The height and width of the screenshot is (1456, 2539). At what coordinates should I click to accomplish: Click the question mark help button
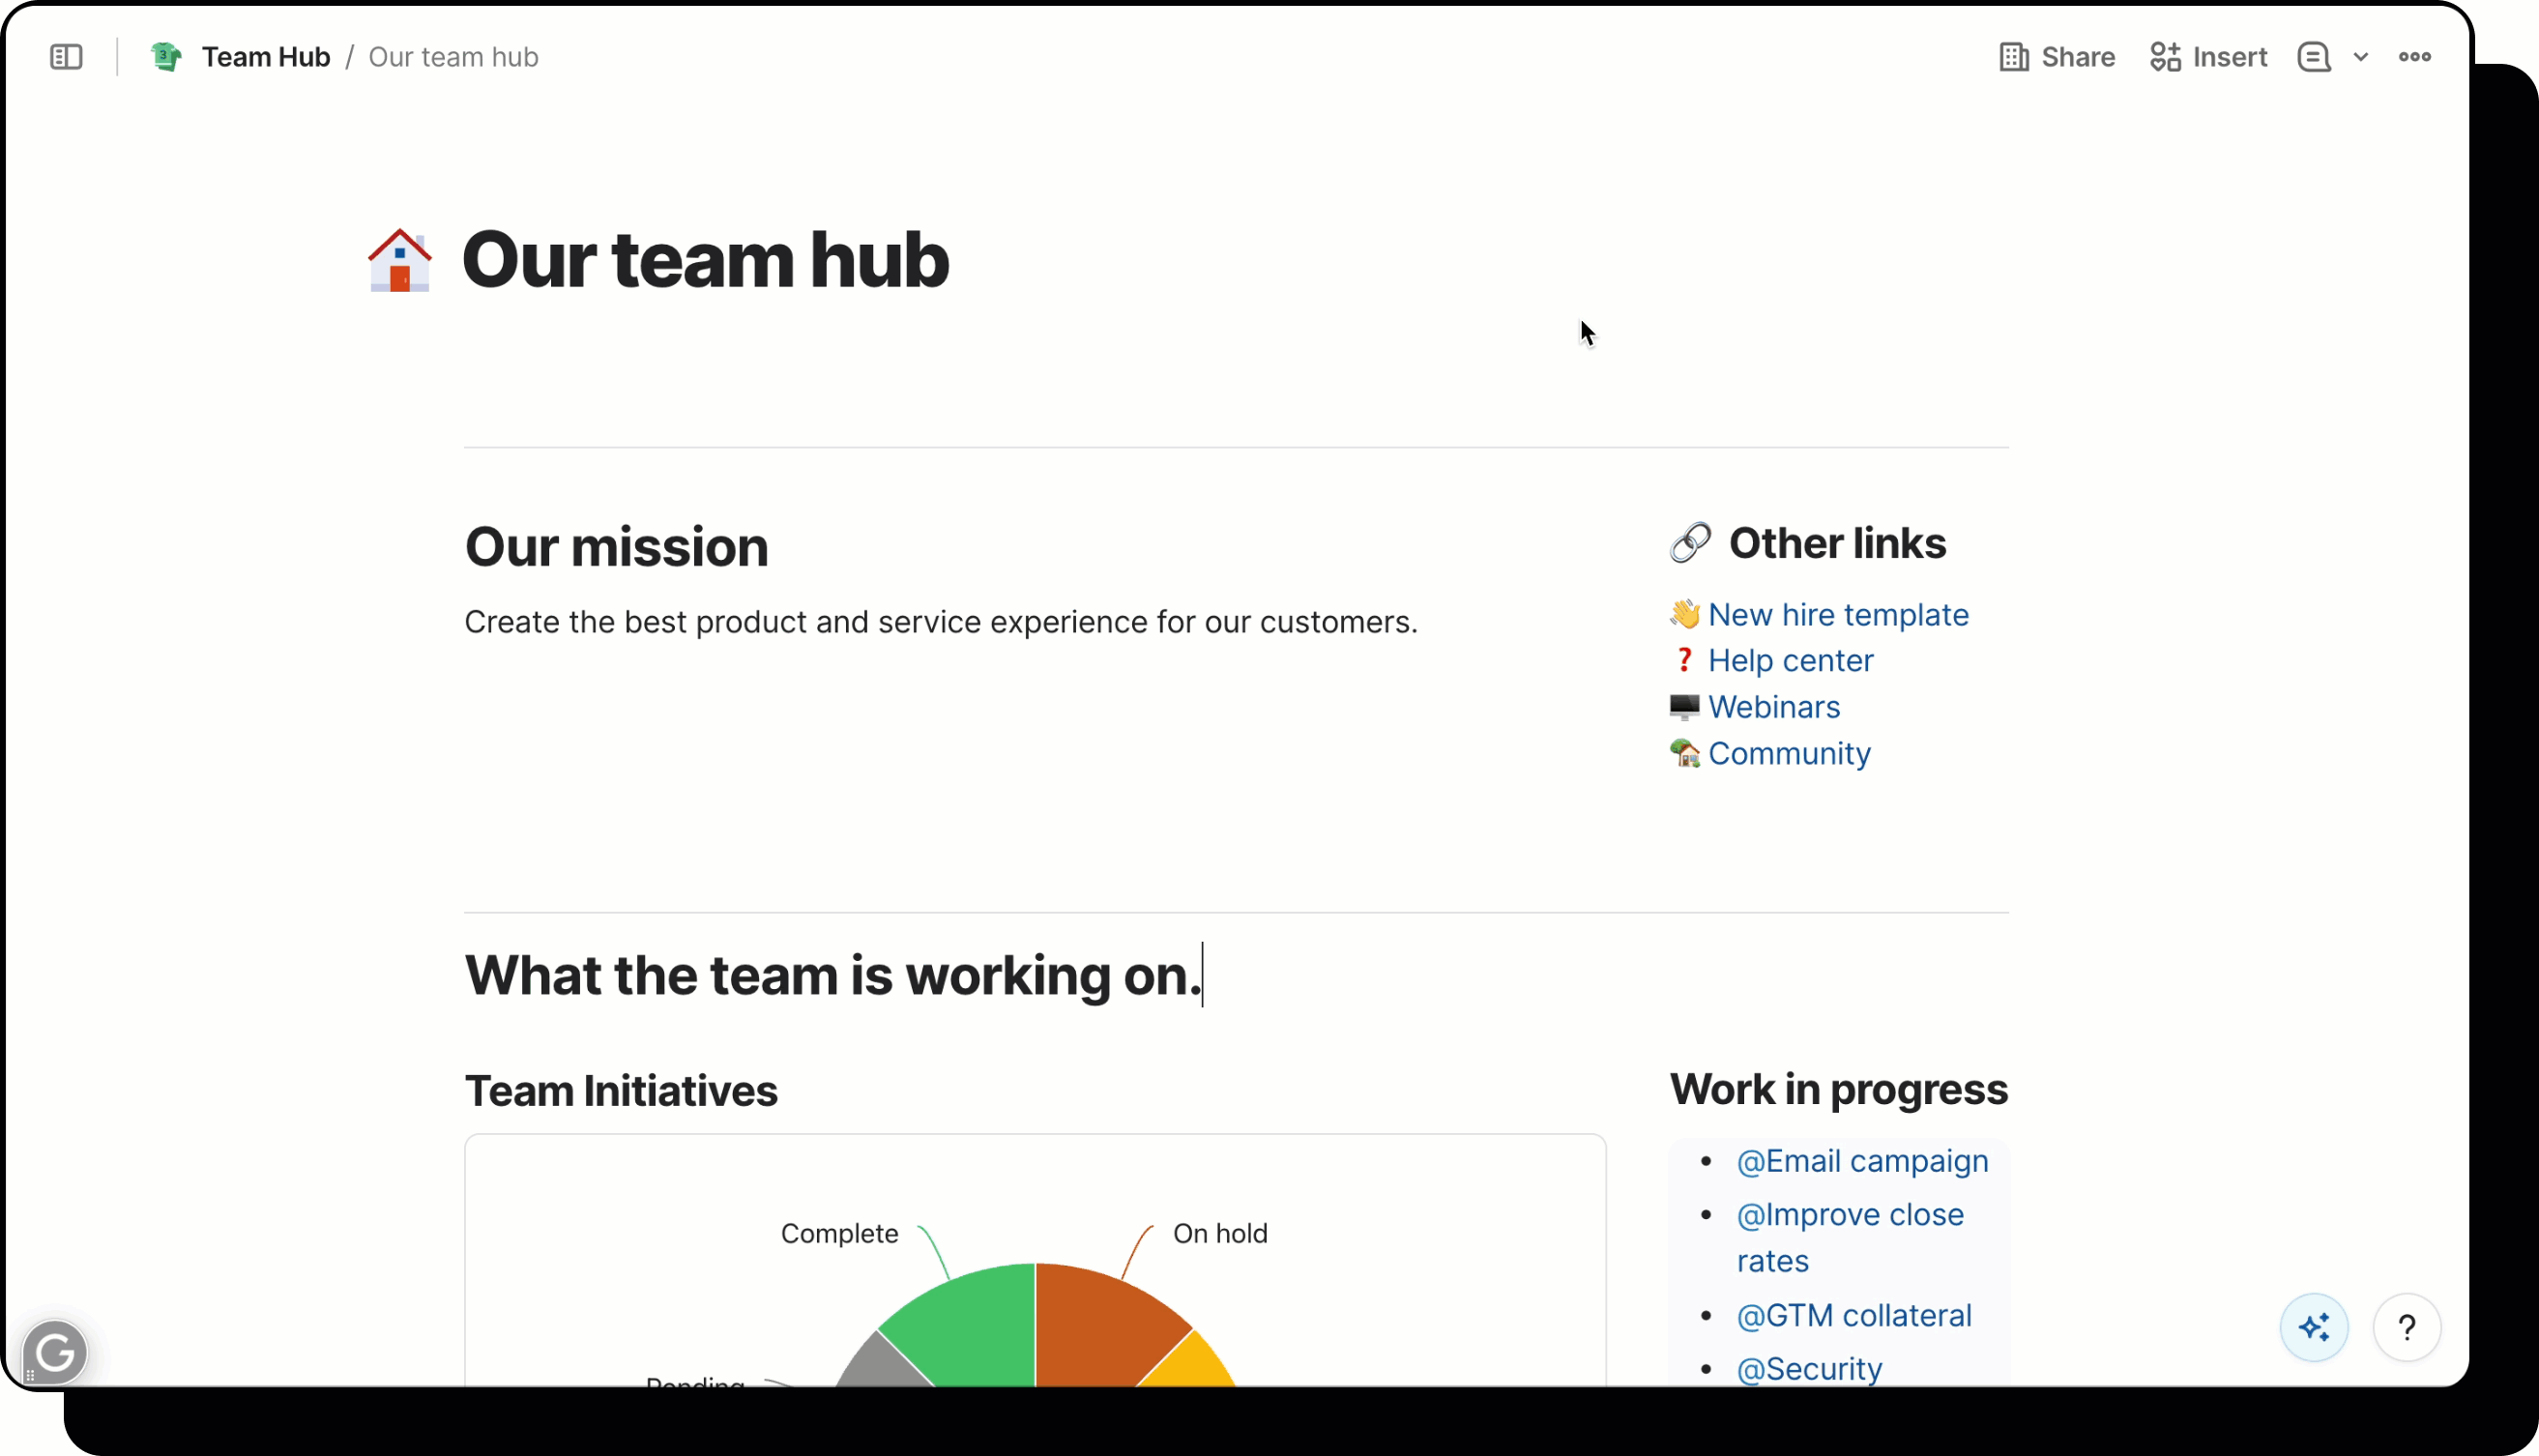coord(2406,1328)
